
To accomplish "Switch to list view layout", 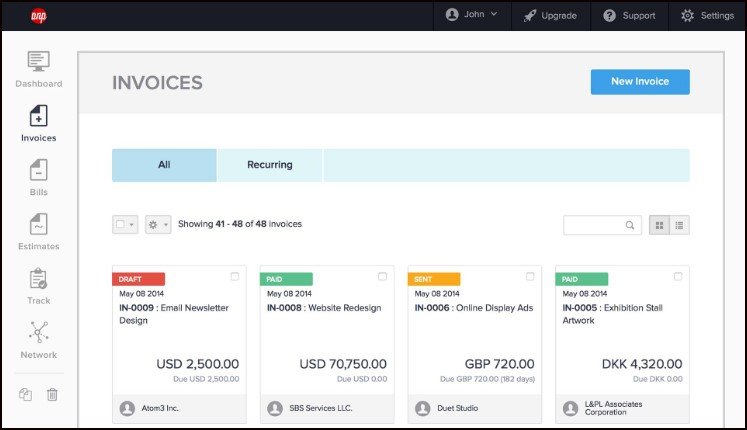I will tap(679, 225).
